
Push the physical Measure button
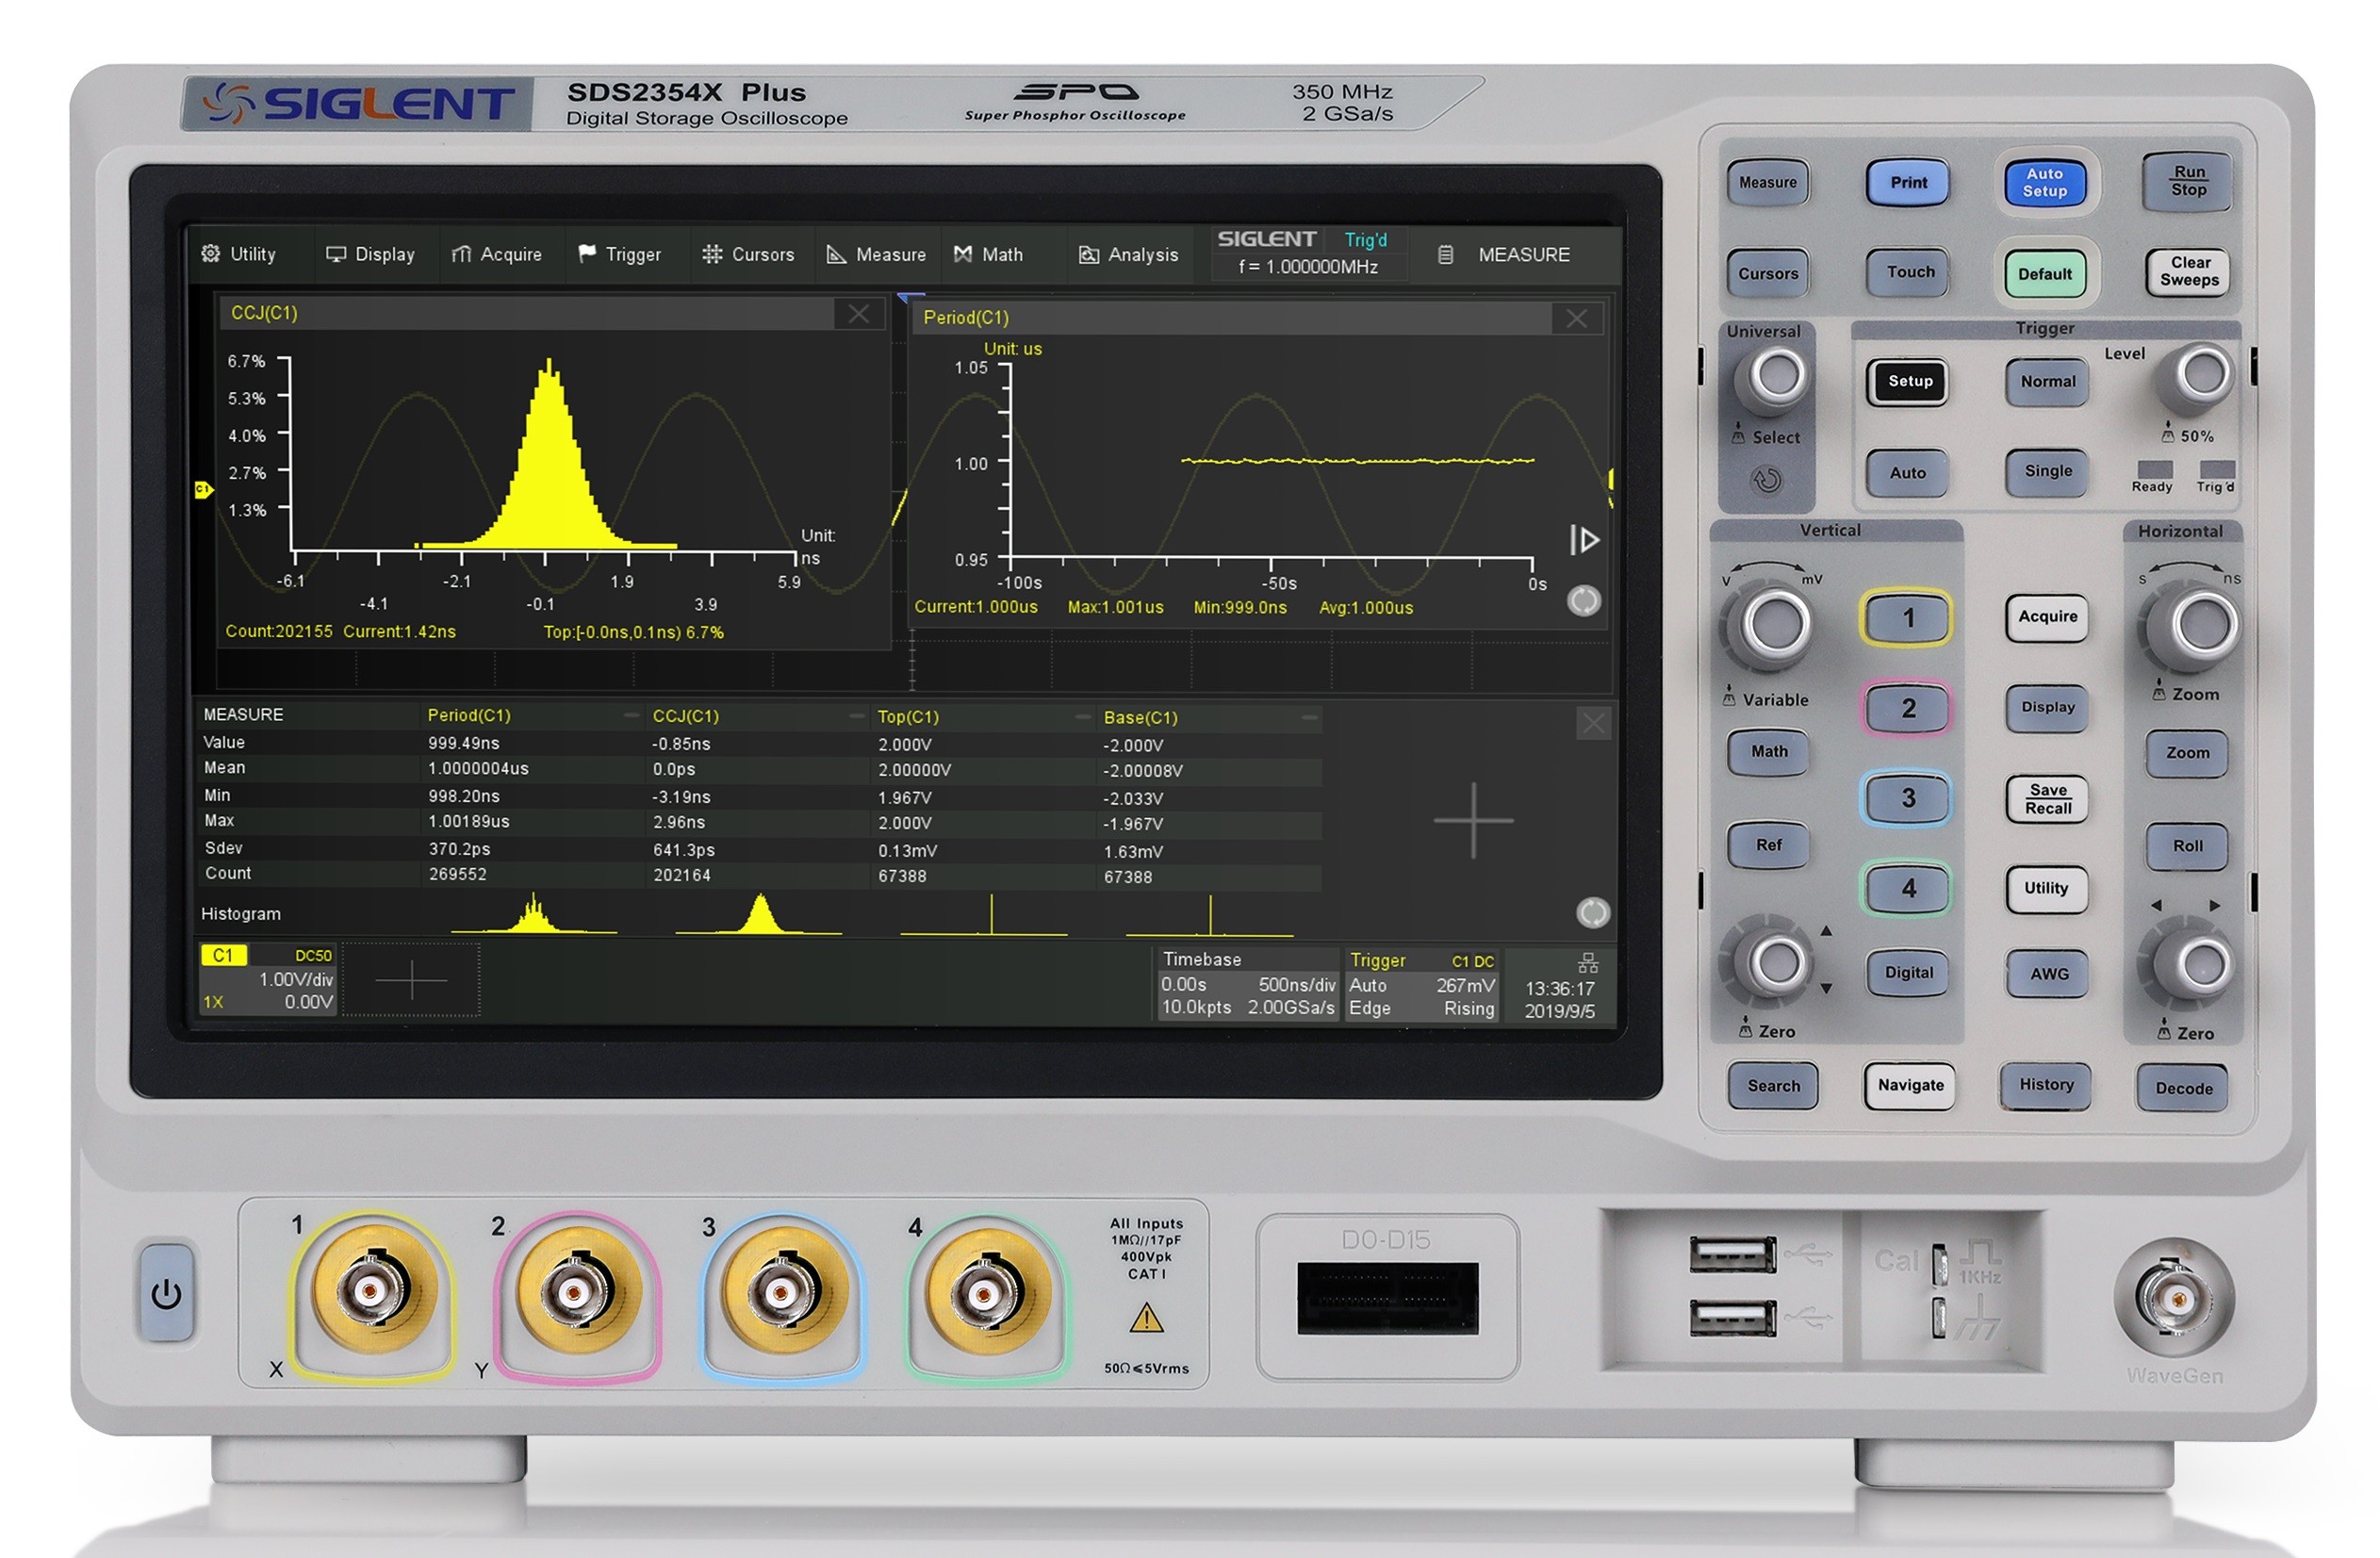pyautogui.click(x=1767, y=183)
